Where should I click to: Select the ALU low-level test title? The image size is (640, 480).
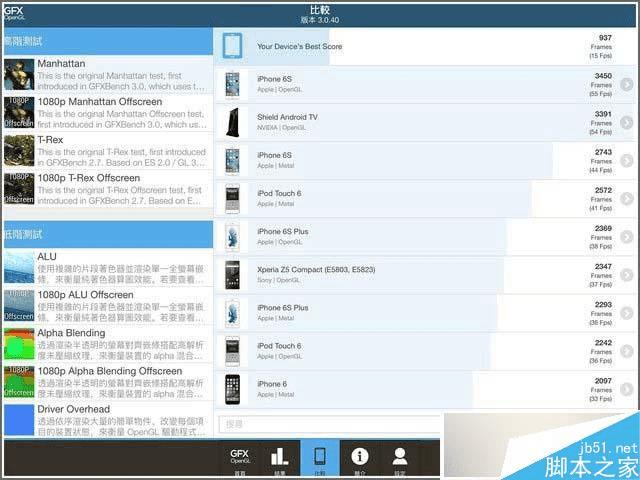click(x=47, y=257)
